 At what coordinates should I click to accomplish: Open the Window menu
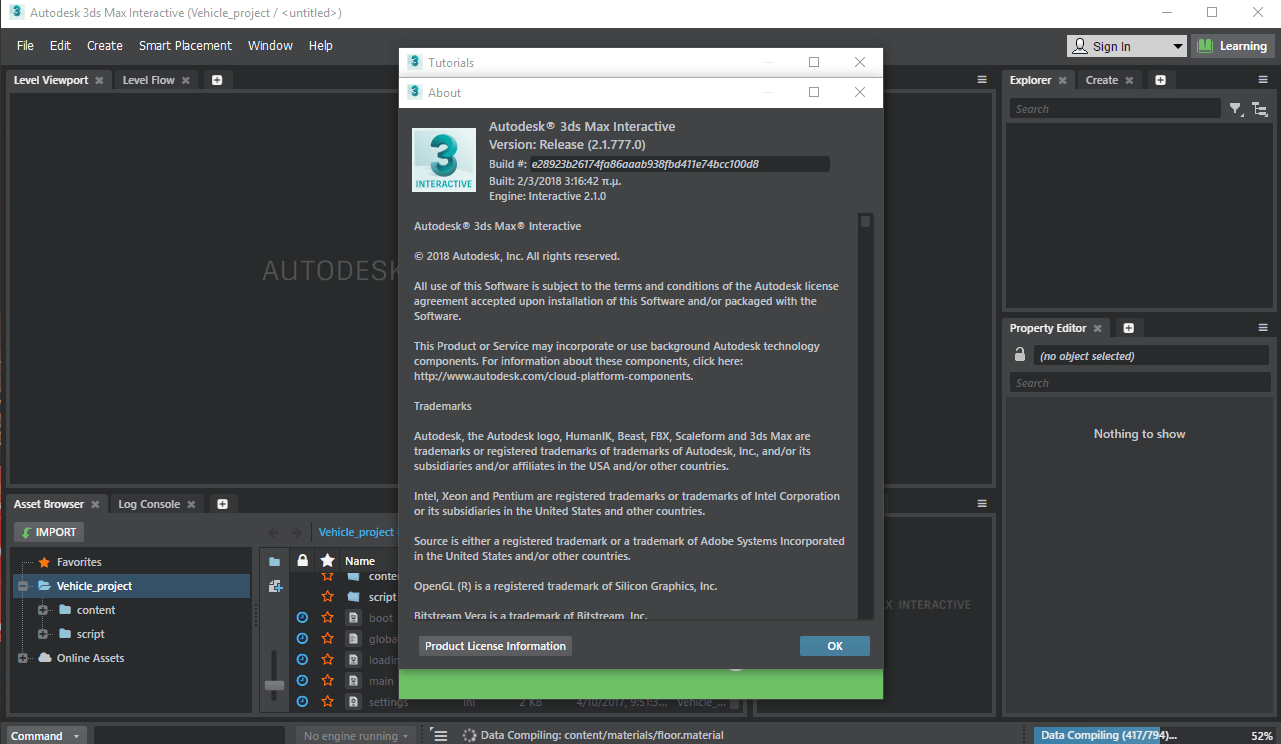tap(270, 46)
